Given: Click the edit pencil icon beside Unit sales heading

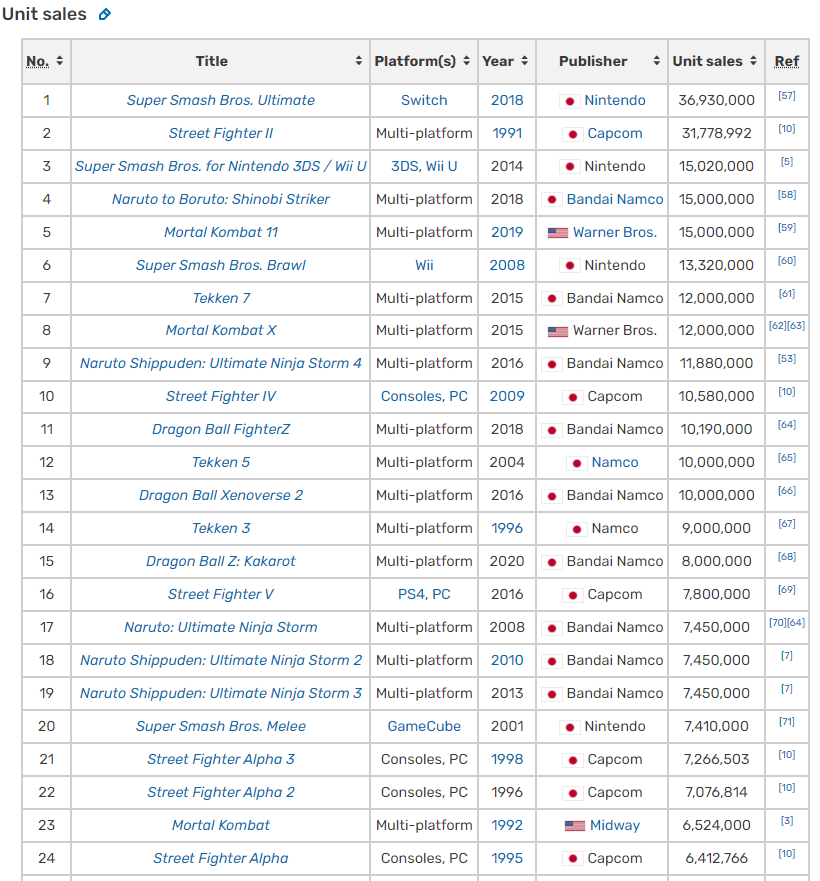Looking at the screenshot, I should [x=105, y=15].
